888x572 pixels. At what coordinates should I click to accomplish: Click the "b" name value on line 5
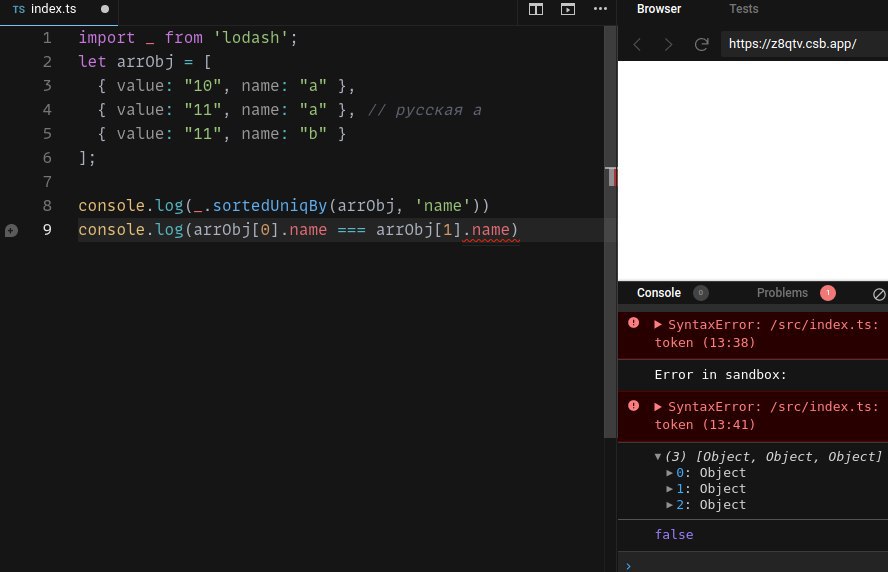(x=313, y=134)
